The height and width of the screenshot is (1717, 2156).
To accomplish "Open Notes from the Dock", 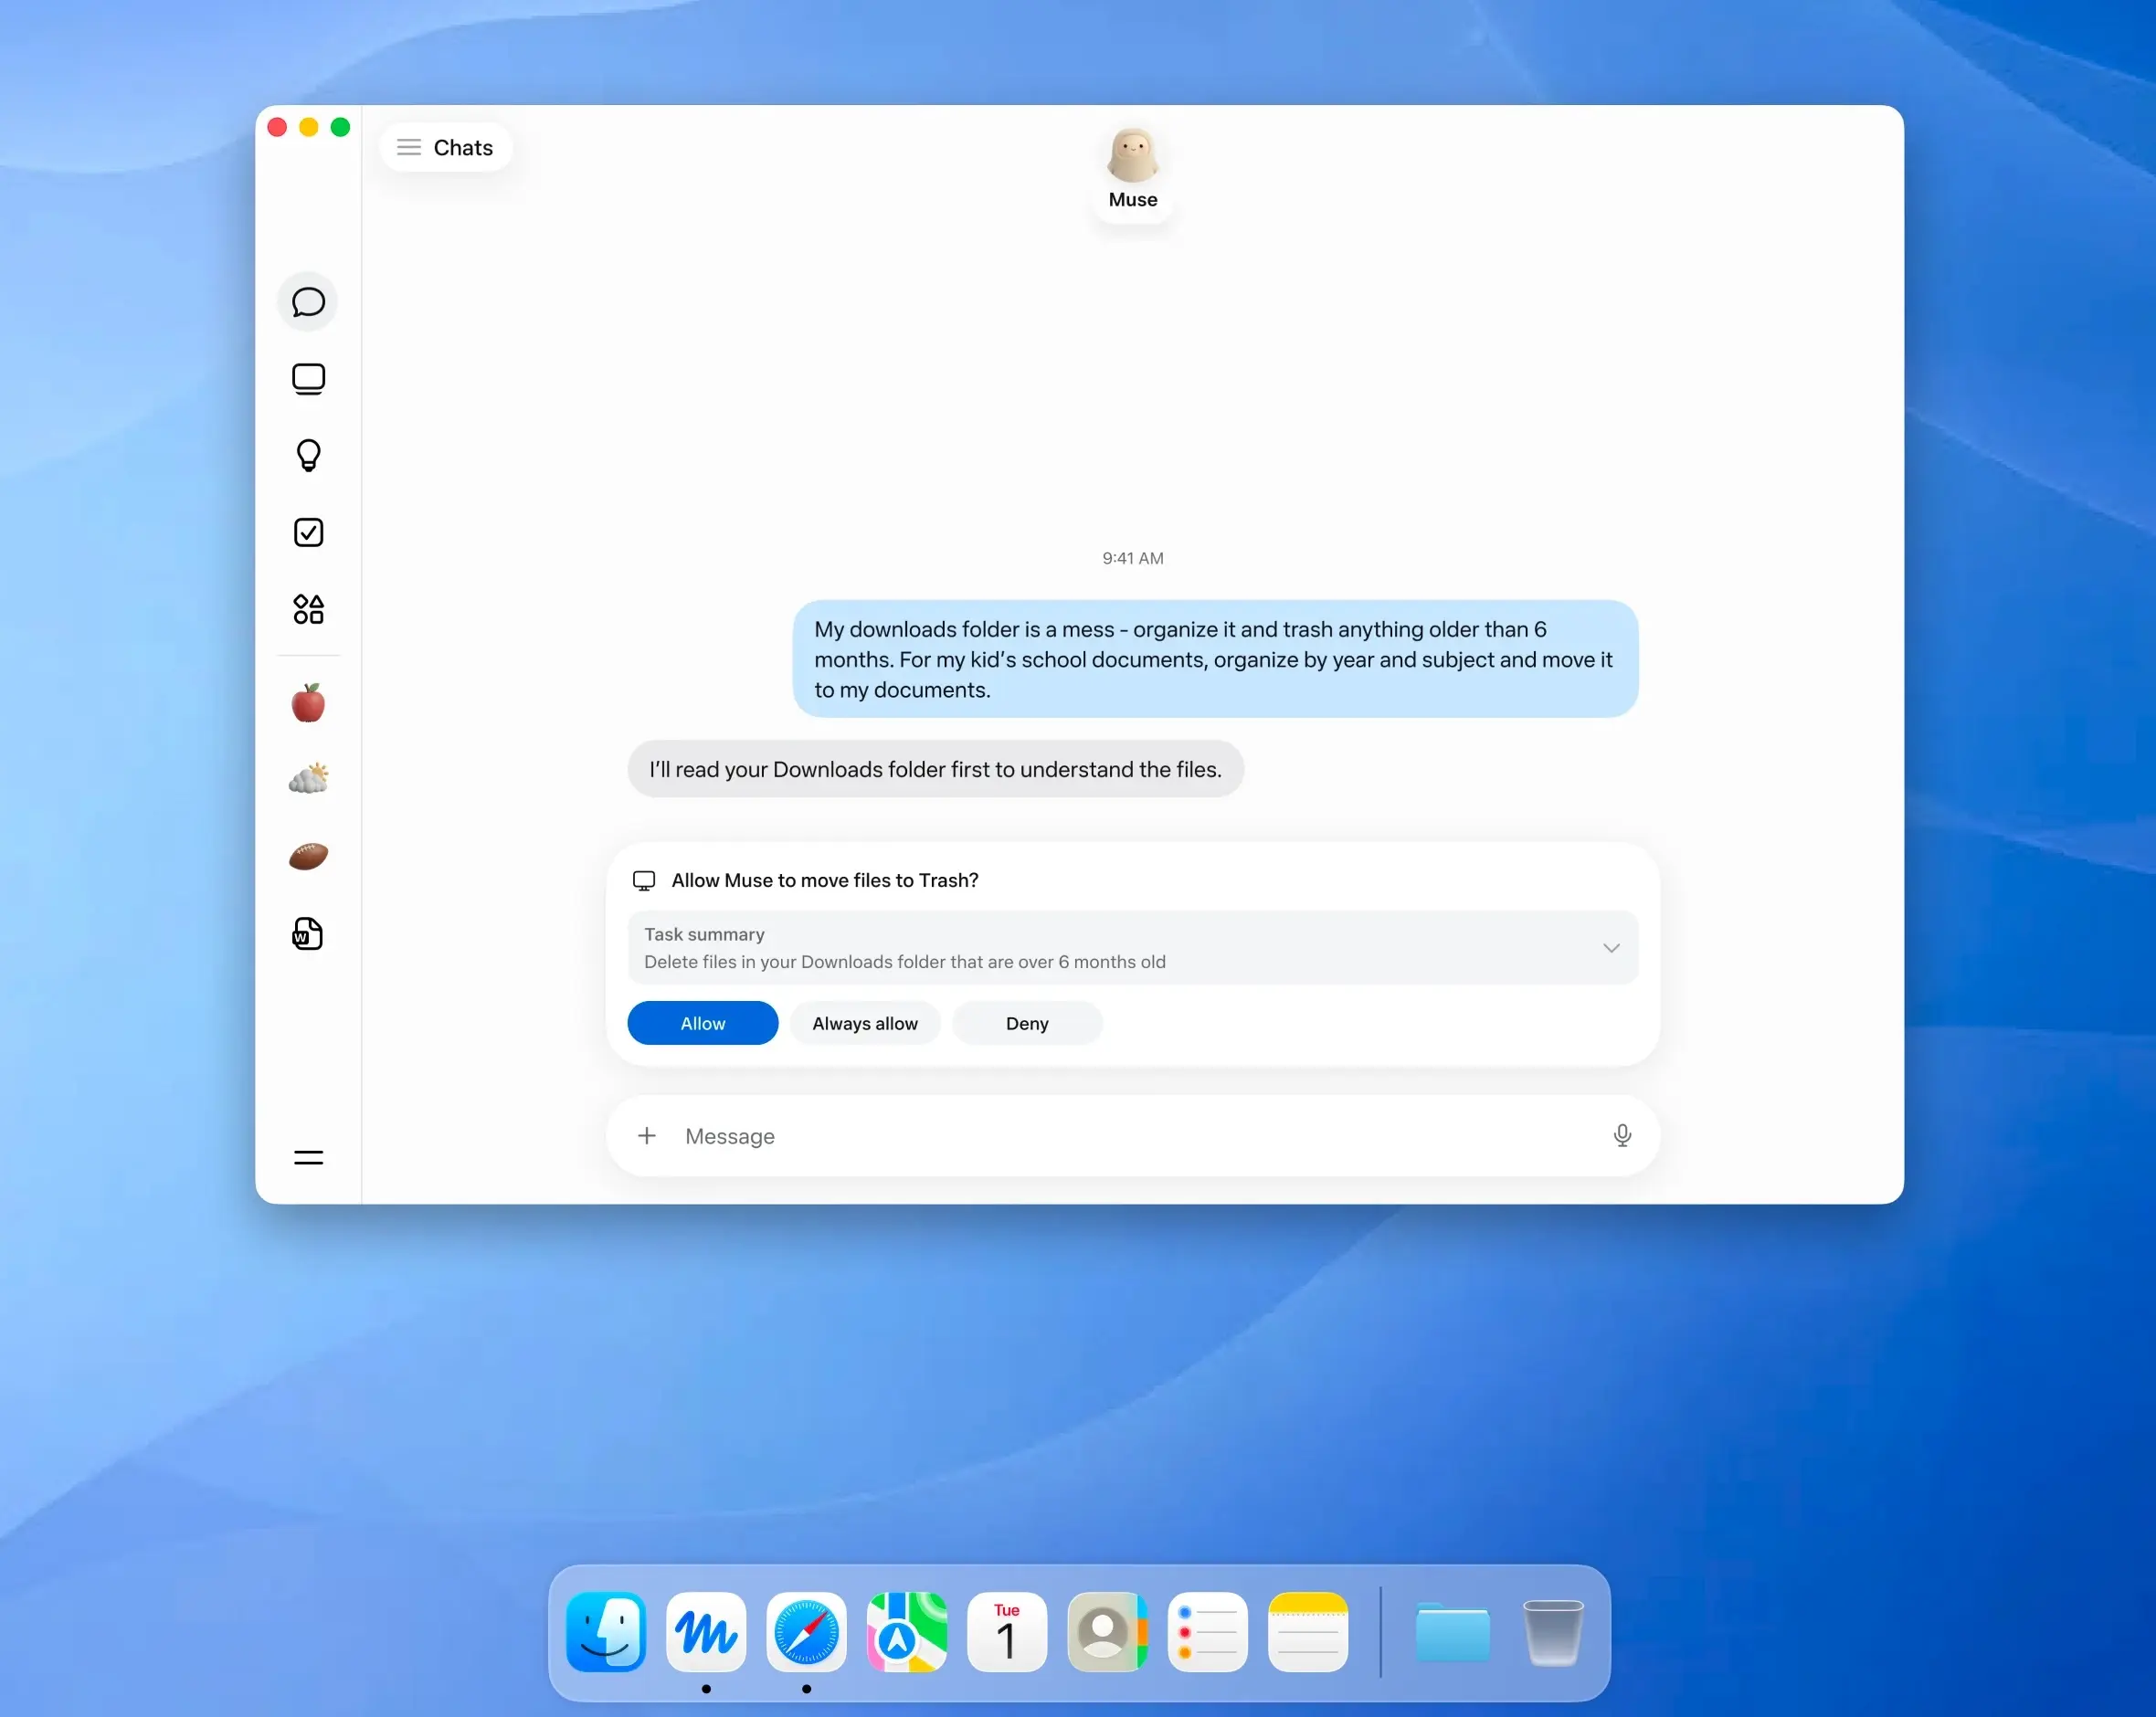I will point(1308,1632).
